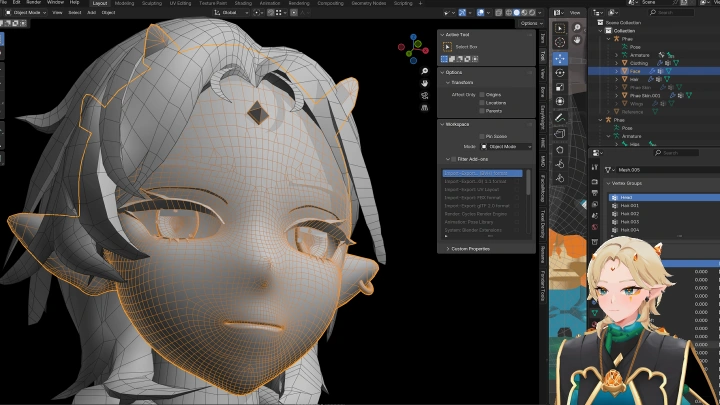The width and height of the screenshot is (720, 405).
Task: Select the Hair object in outliner
Action: point(634,79)
